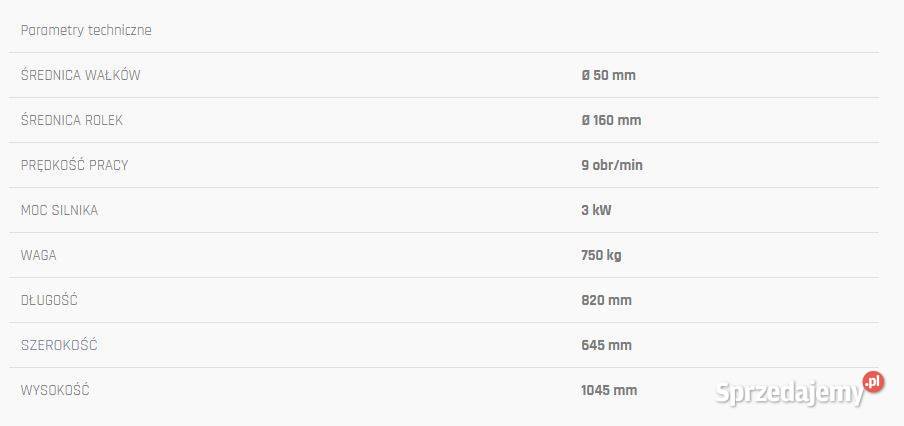The image size is (904, 426).
Task: Click the WAGA row label
Action: [39, 255]
